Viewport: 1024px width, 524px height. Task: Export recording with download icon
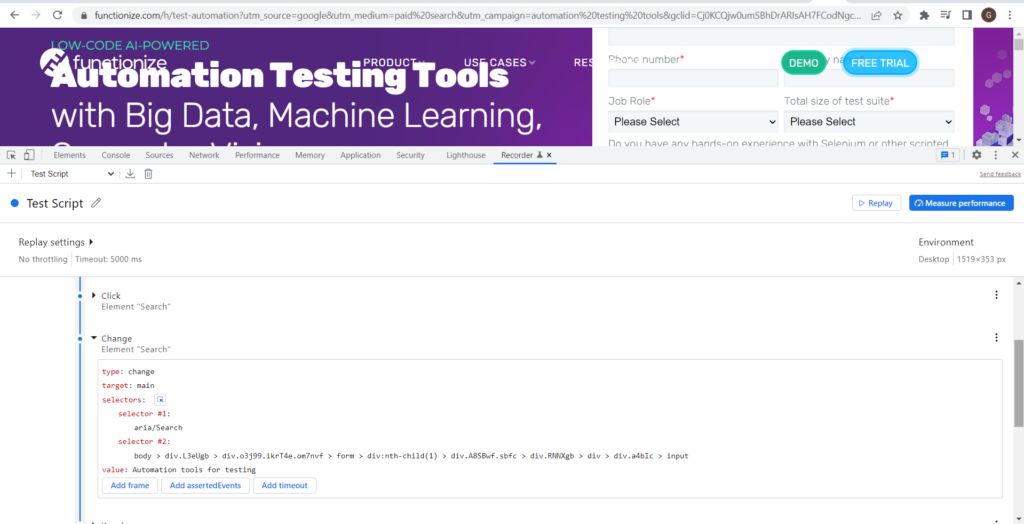[130, 173]
